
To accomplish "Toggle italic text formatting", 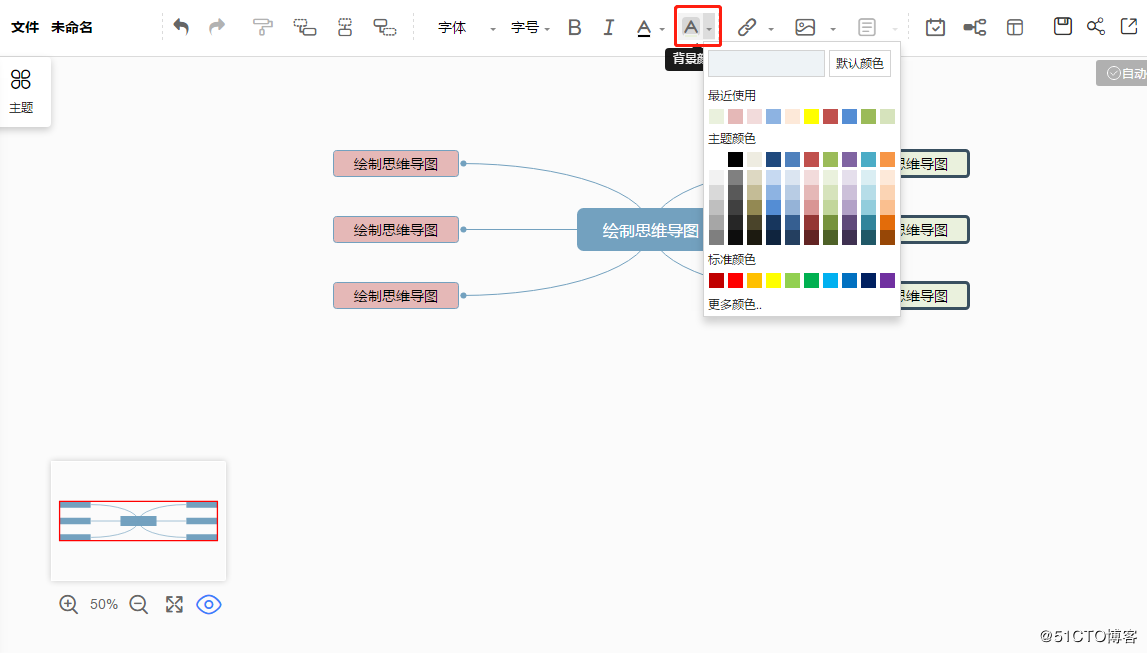I will (609, 27).
